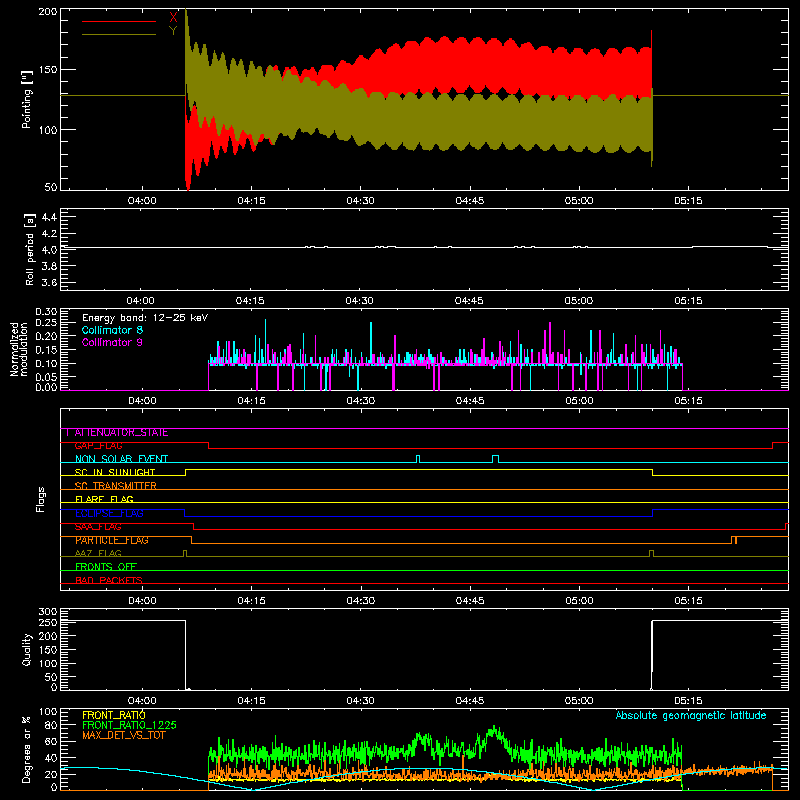Click the 'Degrees or %' axis title
800x800 pixels.
[27, 749]
